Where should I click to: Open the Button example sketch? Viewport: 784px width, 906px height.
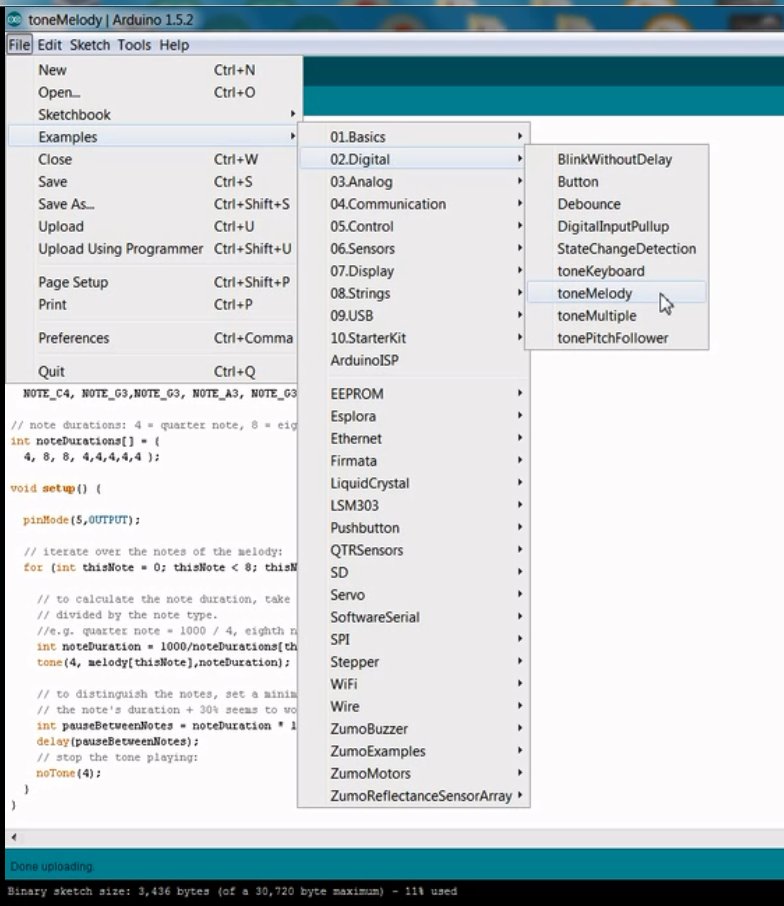(616, 181)
